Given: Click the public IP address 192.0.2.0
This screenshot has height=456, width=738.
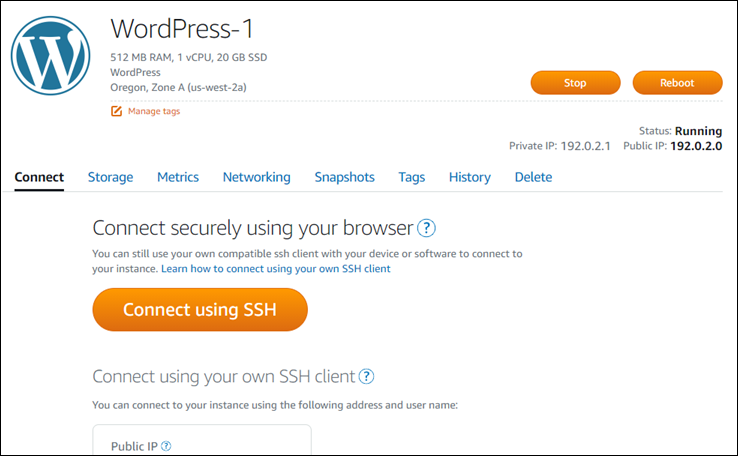Looking at the screenshot, I should pyautogui.click(x=696, y=146).
